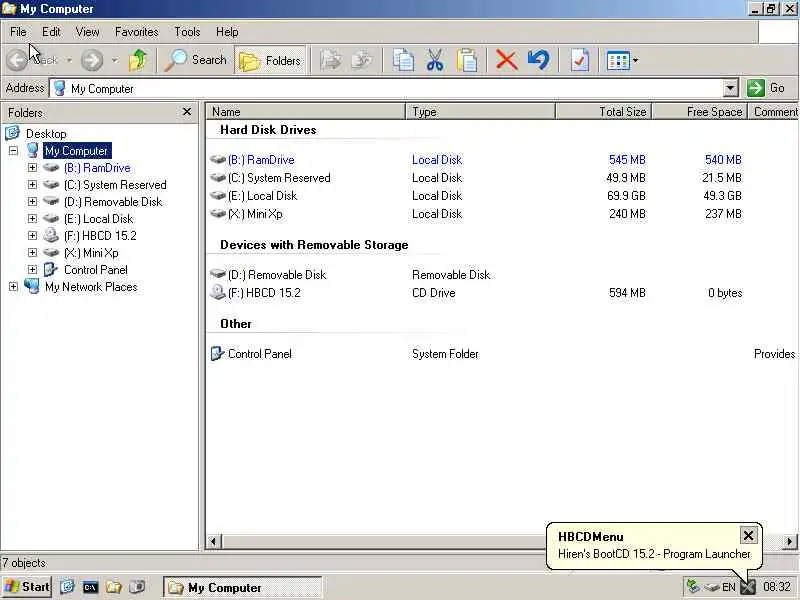Screen dimensions: 800x600
Task: Click the Paste clipboard icon
Action: point(467,60)
